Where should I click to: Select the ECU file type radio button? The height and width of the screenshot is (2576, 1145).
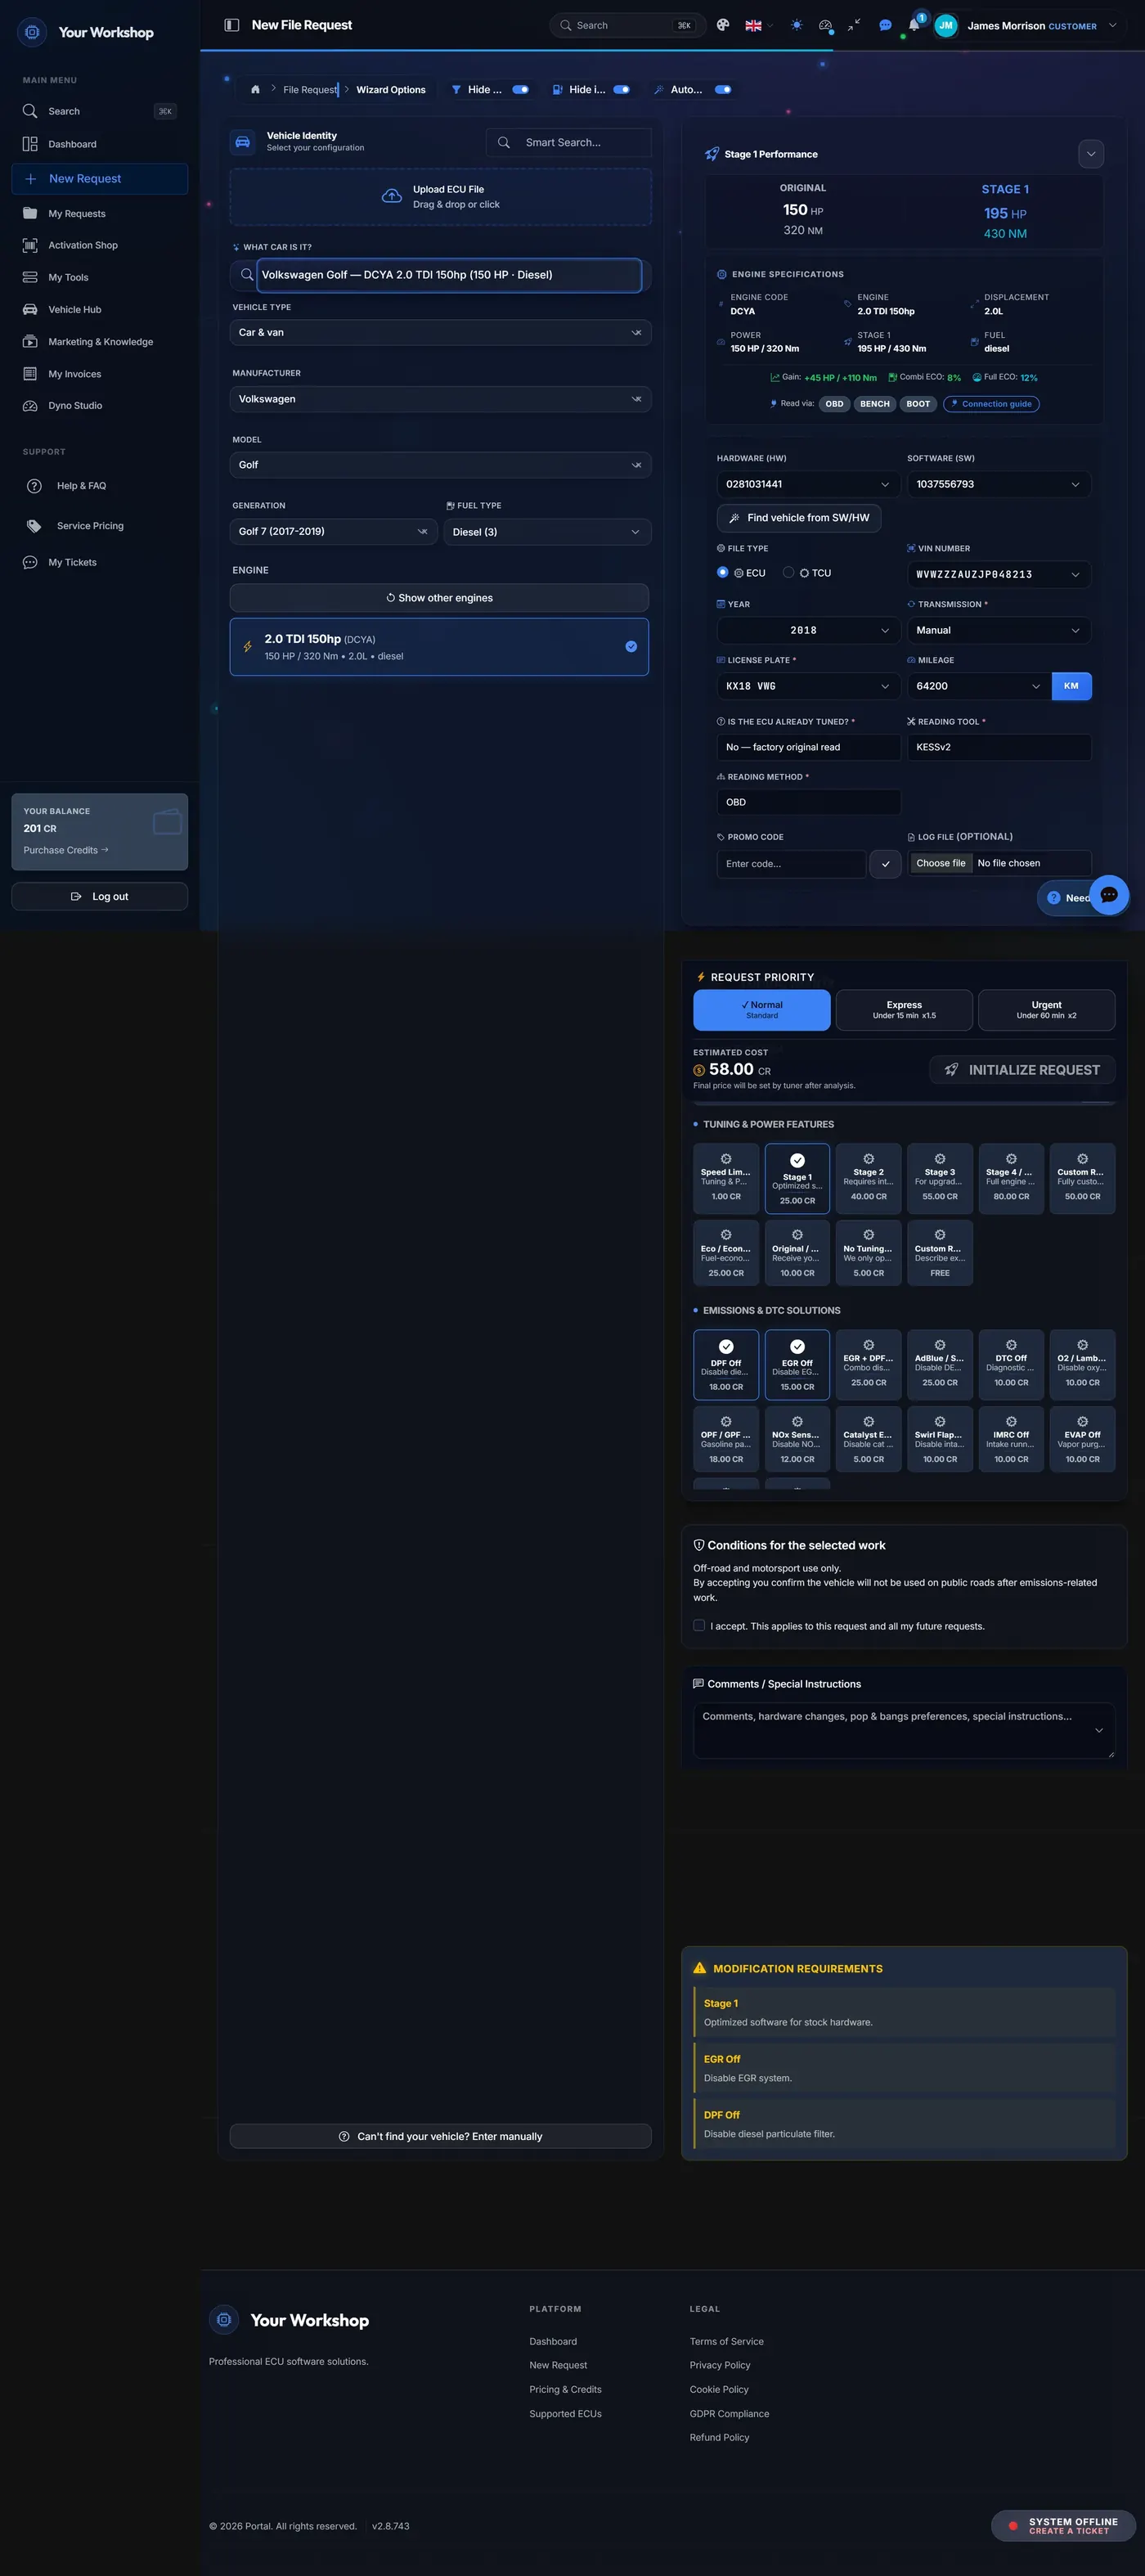(723, 573)
